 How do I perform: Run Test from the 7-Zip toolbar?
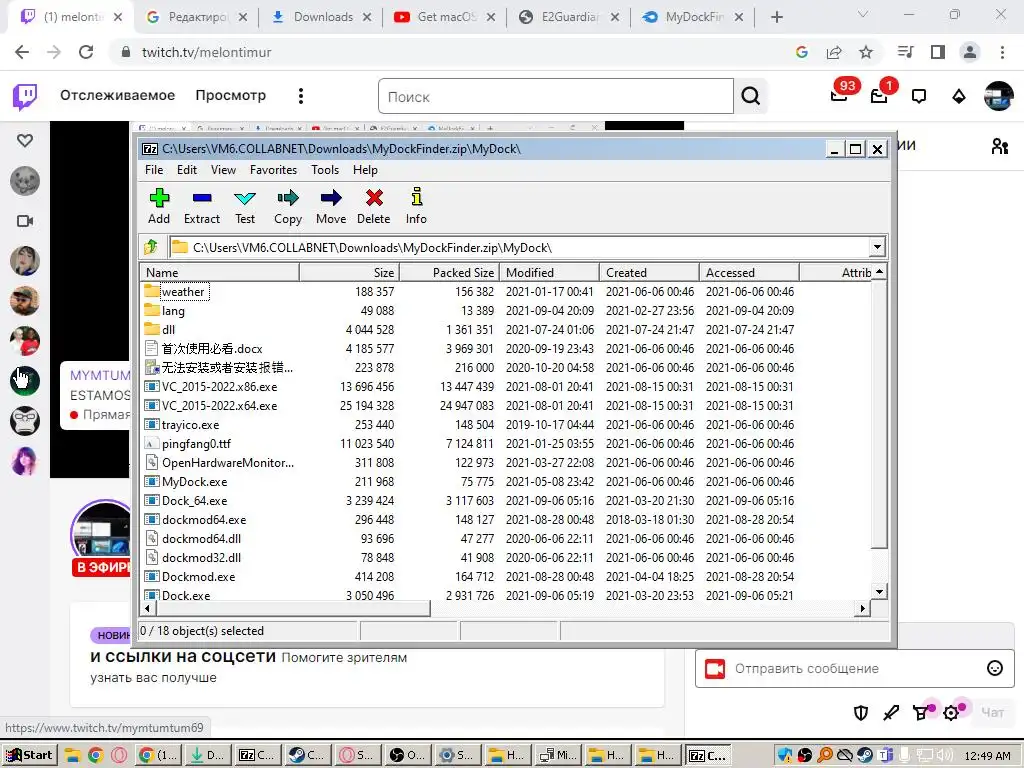click(245, 206)
